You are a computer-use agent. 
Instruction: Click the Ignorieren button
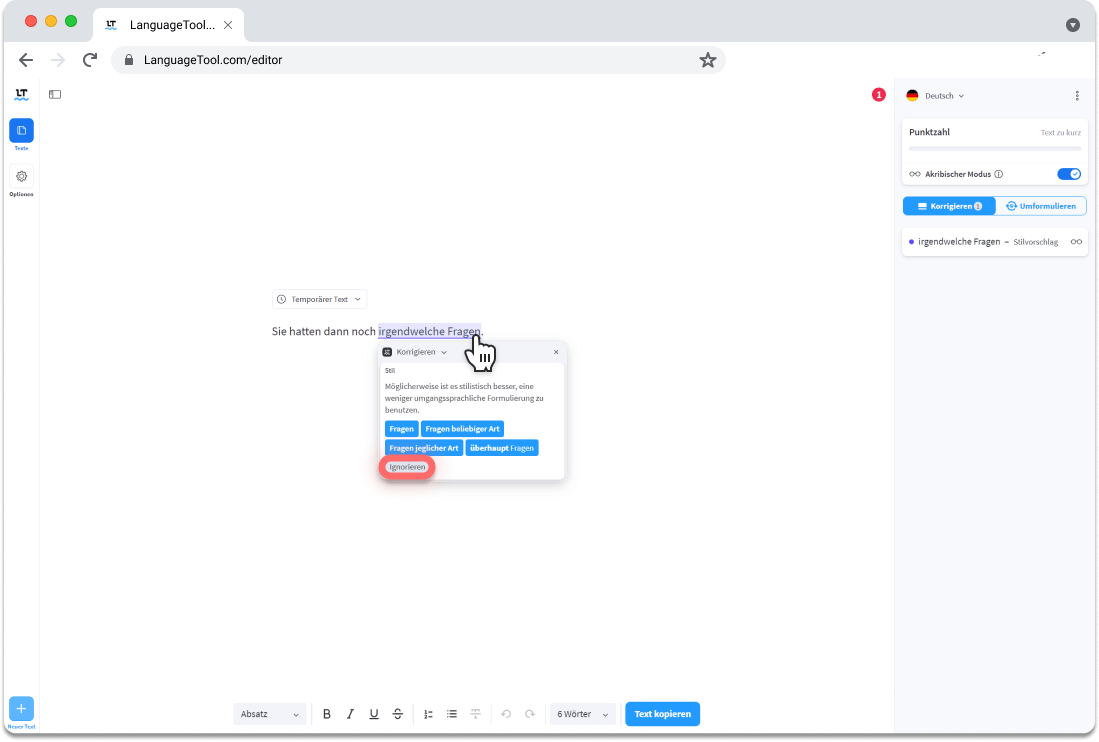tap(407, 467)
